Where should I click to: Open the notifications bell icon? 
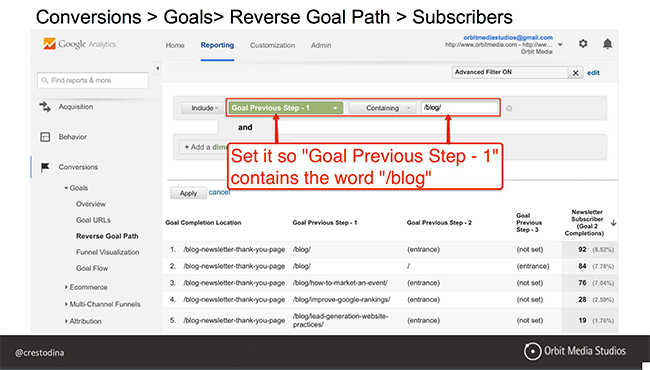coord(607,44)
